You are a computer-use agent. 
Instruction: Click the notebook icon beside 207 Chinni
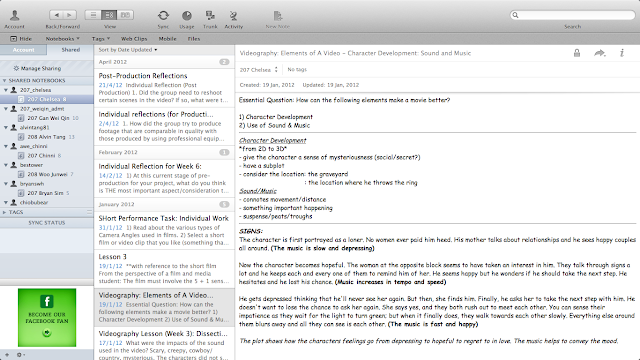21,156
